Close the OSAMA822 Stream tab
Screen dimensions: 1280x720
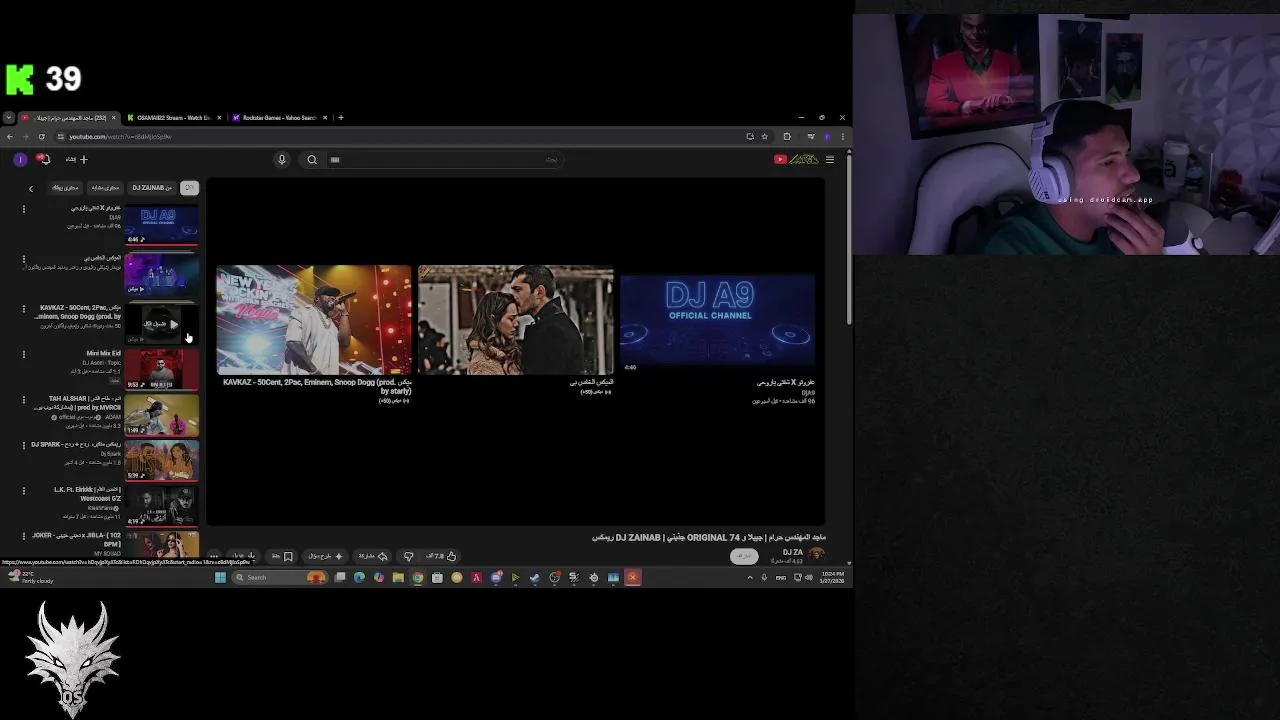(219, 118)
